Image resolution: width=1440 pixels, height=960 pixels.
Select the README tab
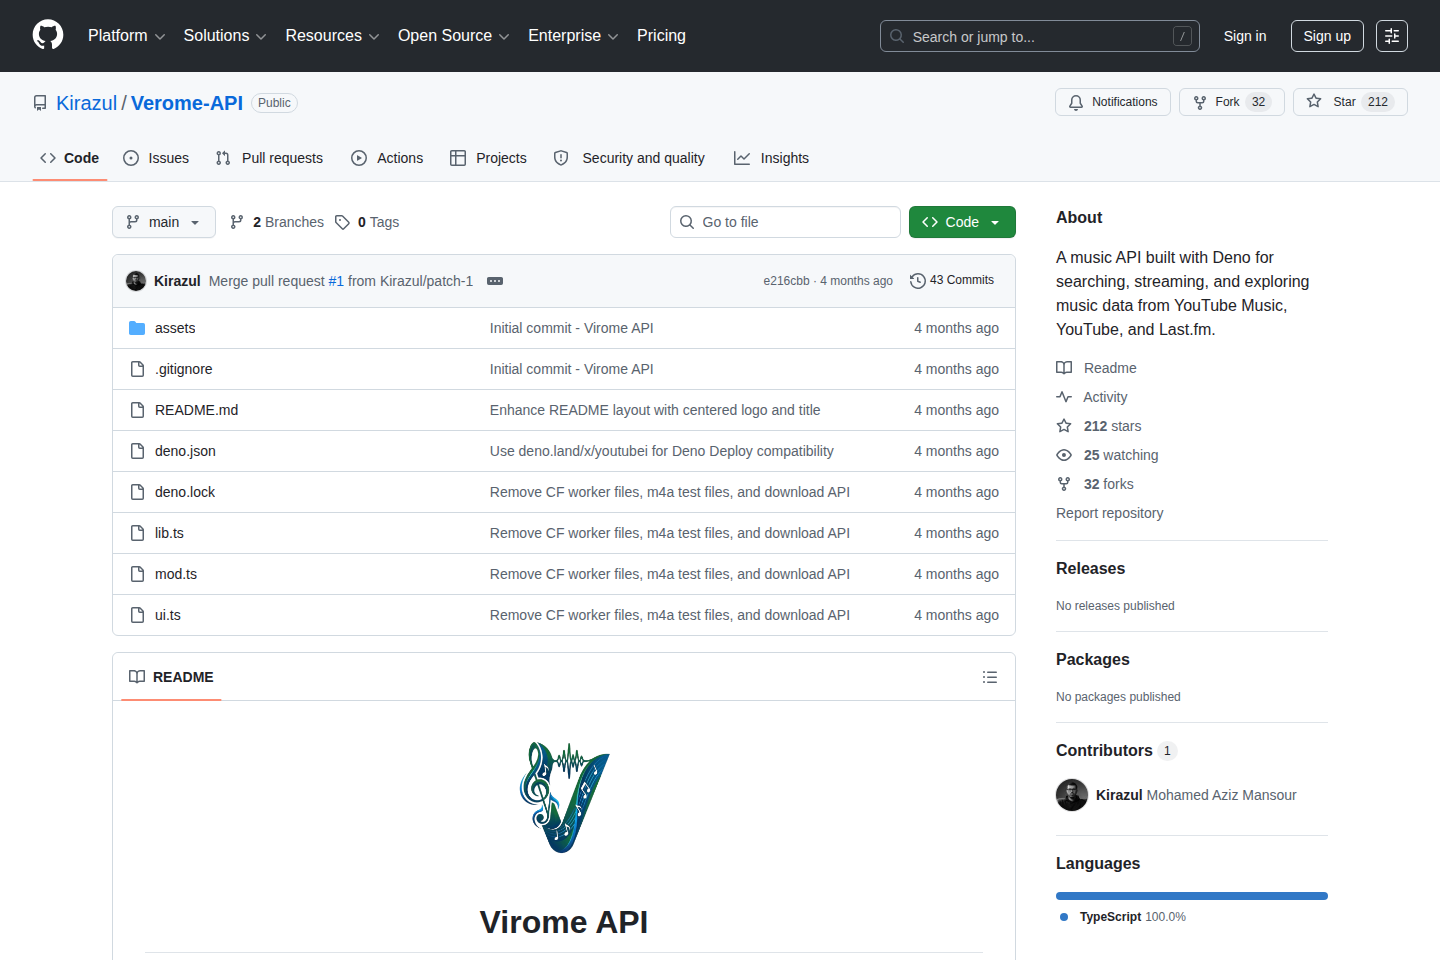(171, 677)
